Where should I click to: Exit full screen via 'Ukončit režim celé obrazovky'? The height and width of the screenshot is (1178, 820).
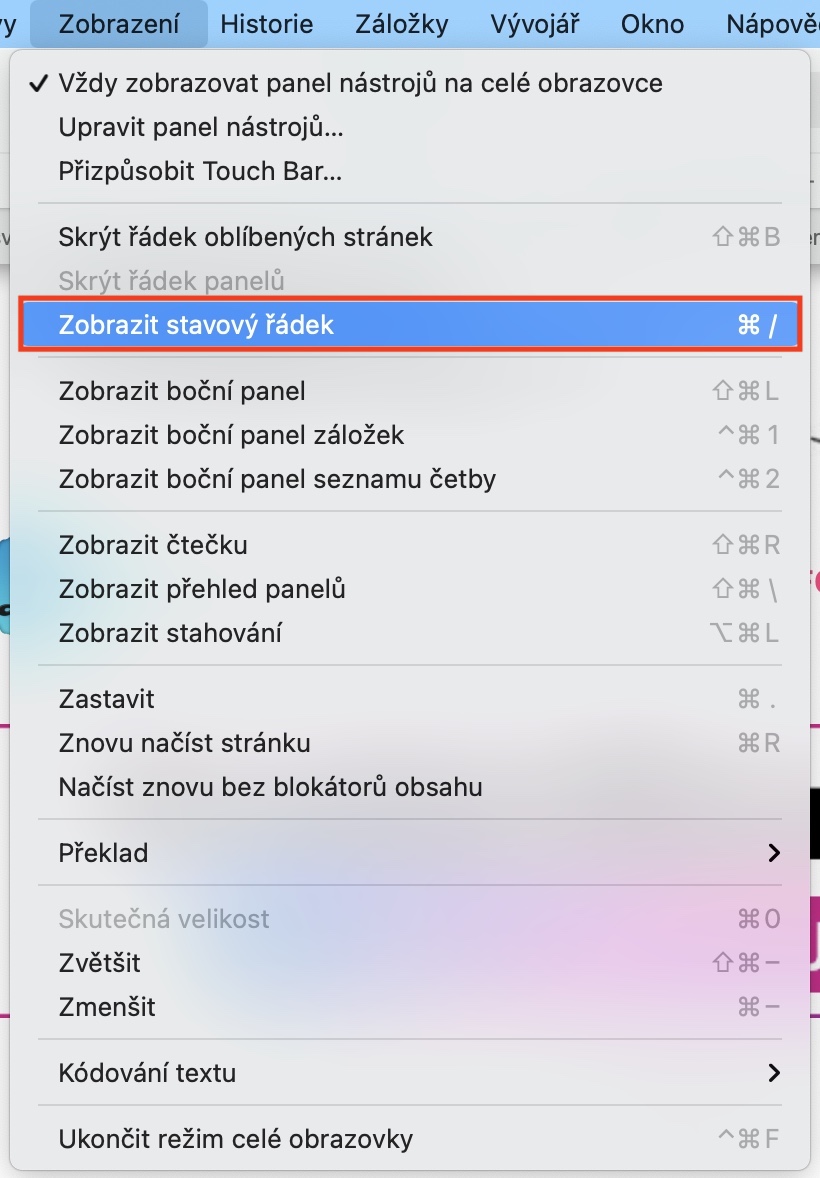[x=236, y=1139]
